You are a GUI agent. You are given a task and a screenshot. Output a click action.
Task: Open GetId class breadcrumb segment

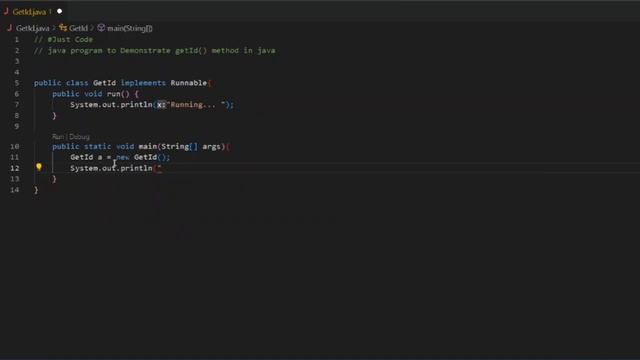pyautogui.click(x=78, y=28)
